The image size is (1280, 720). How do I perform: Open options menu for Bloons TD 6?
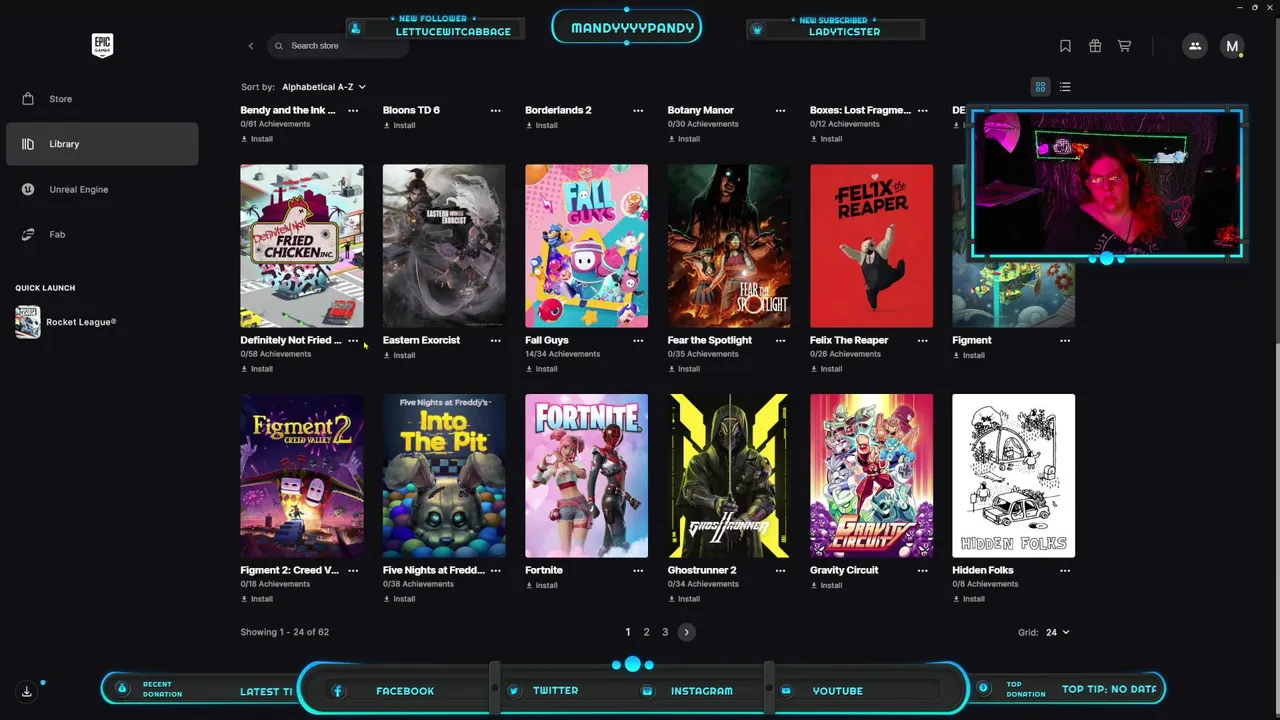click(x=495, y=110)
